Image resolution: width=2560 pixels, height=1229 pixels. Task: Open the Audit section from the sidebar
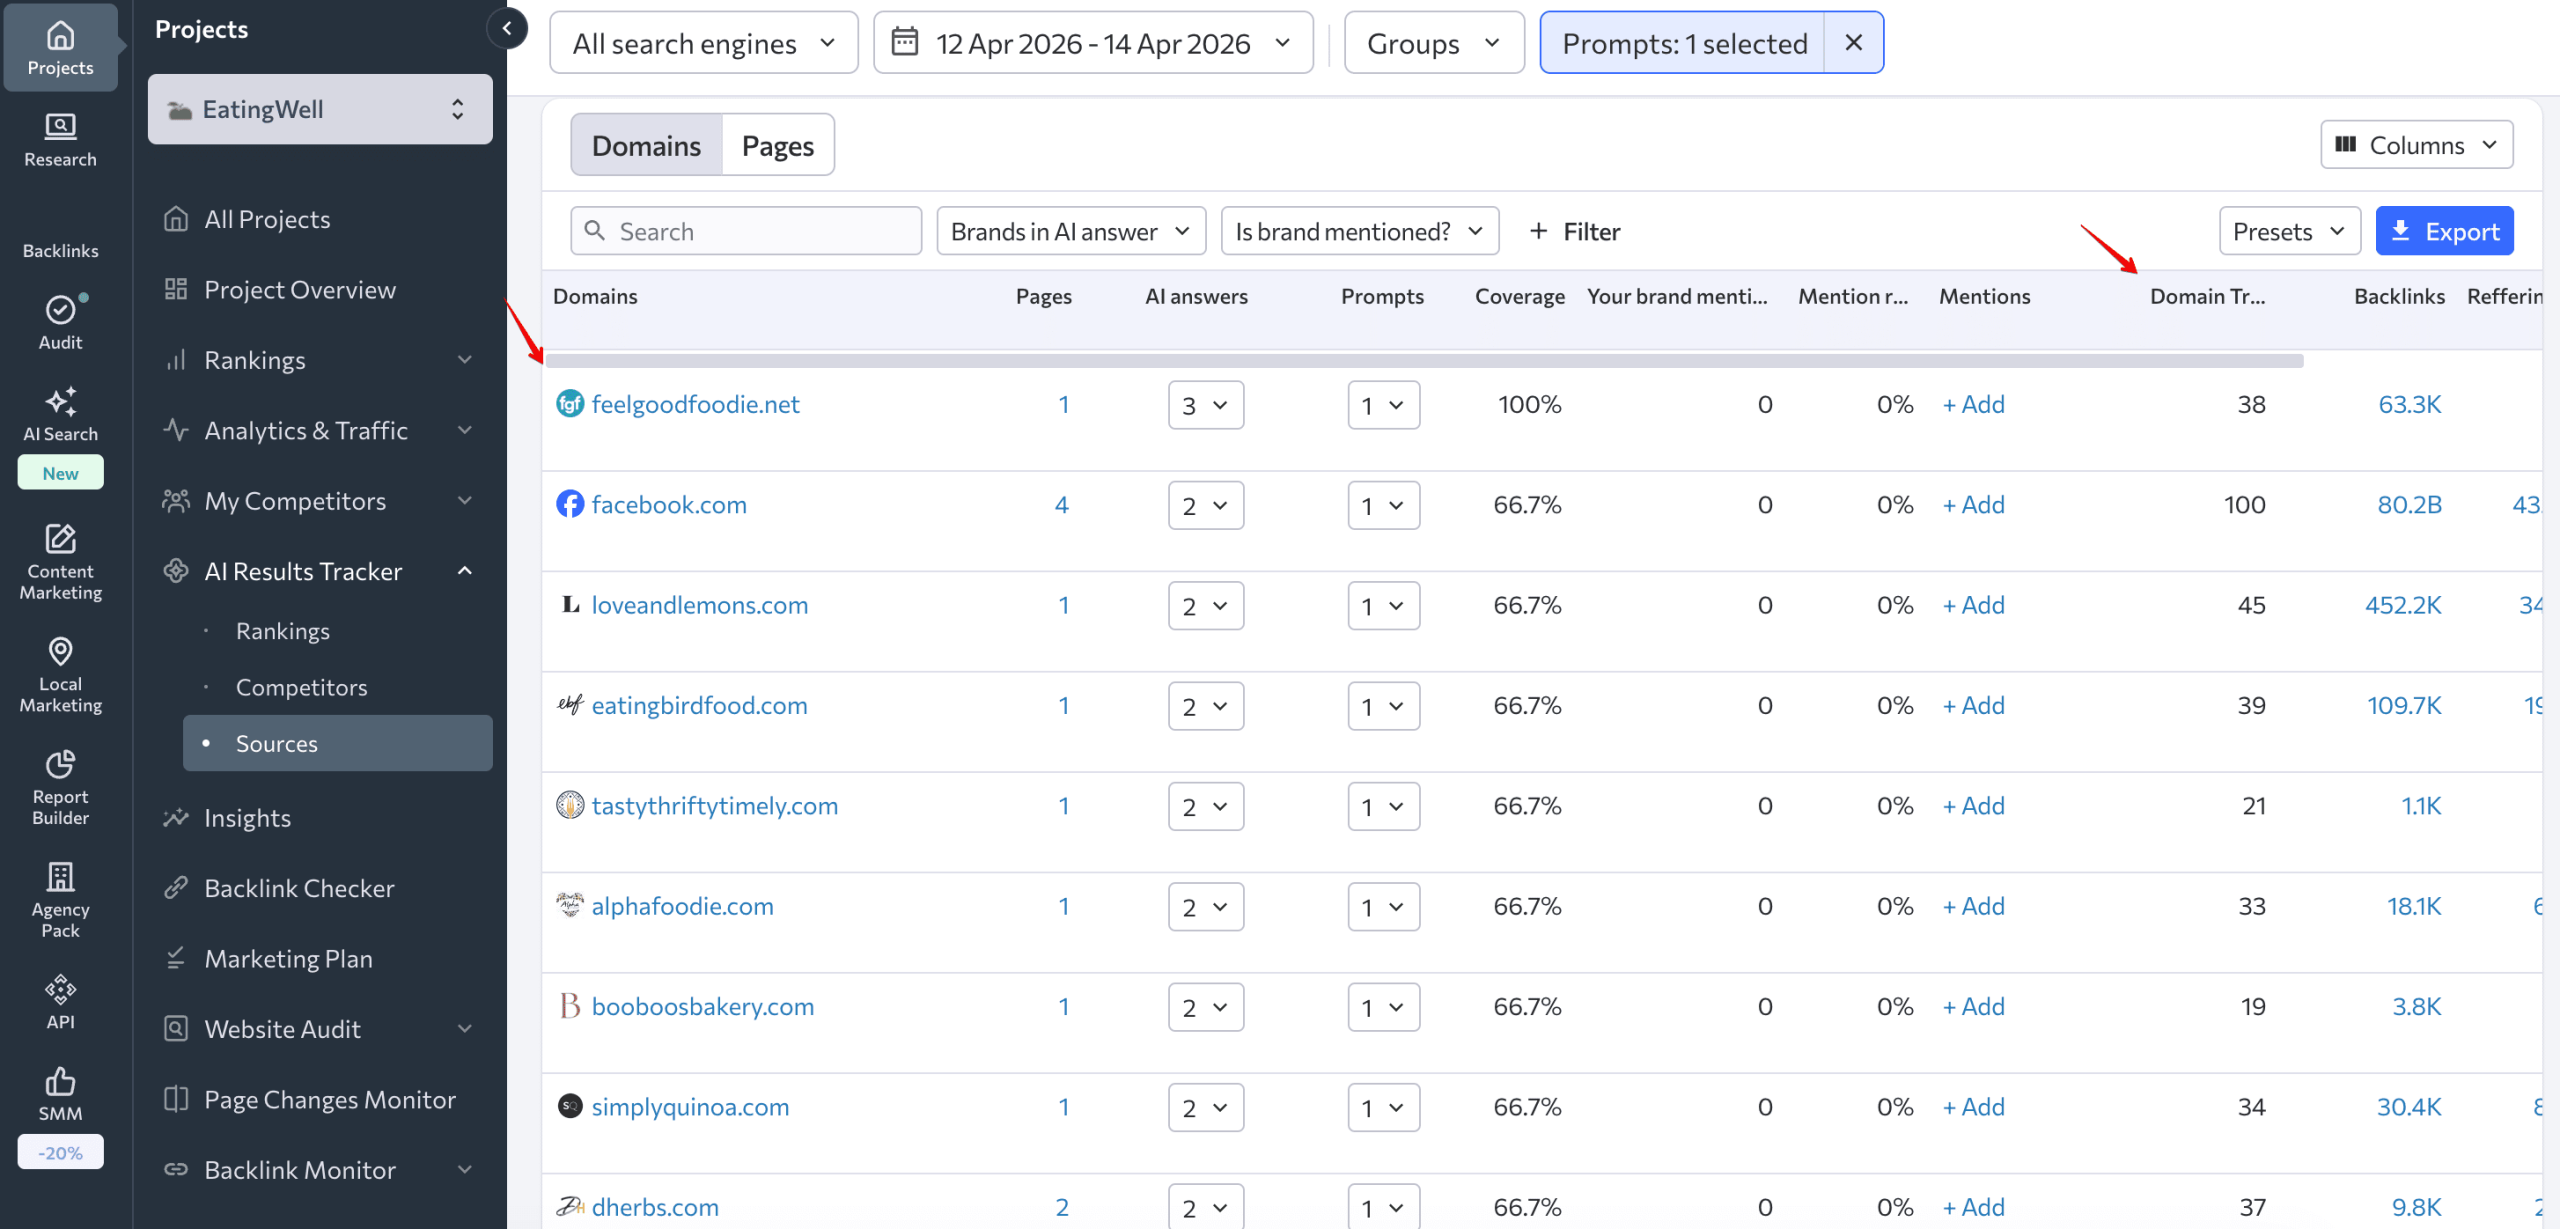coord(60,320)
